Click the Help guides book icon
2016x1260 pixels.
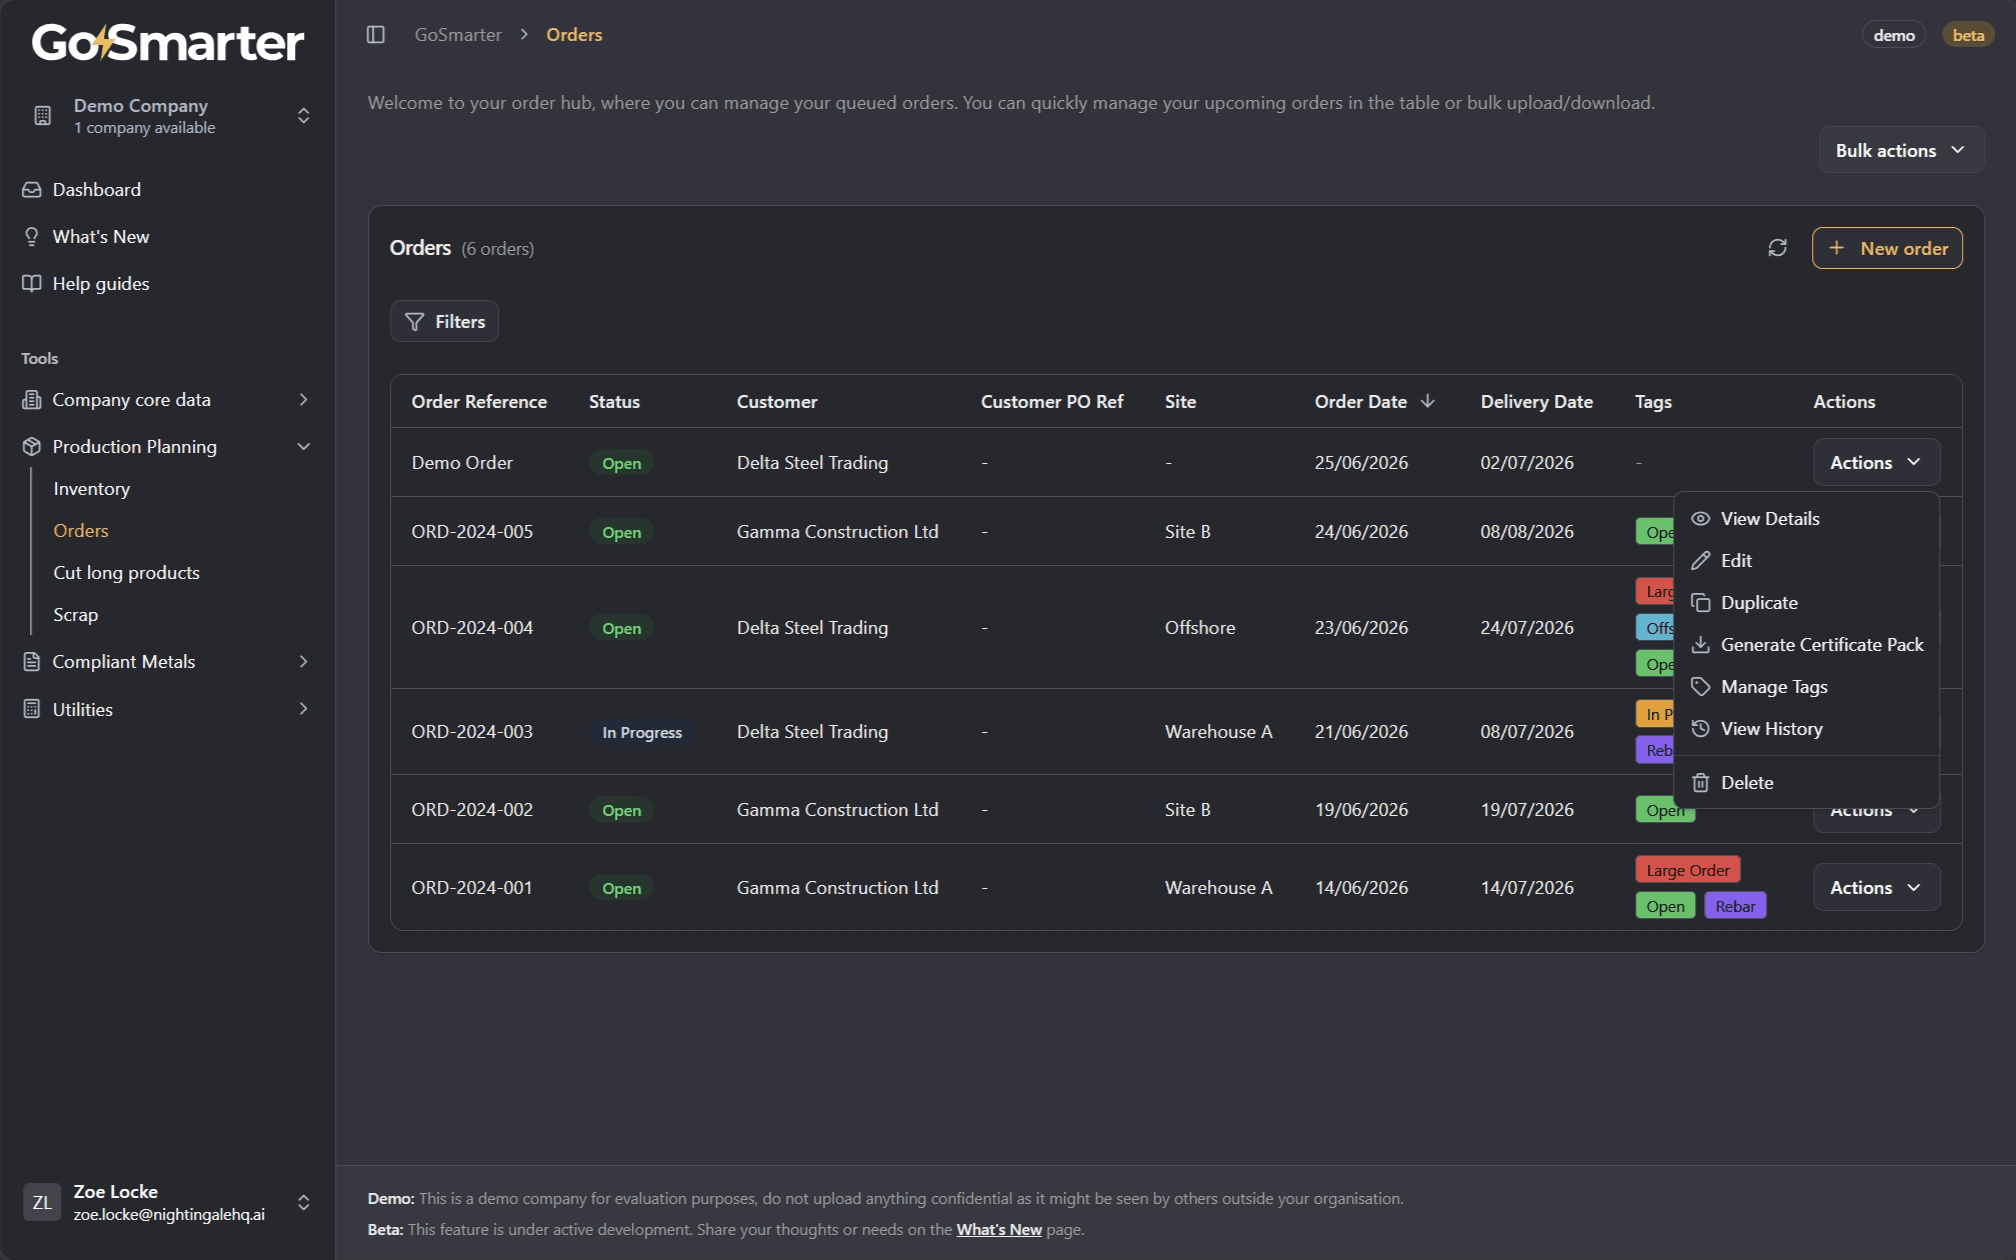coord(32,284)
